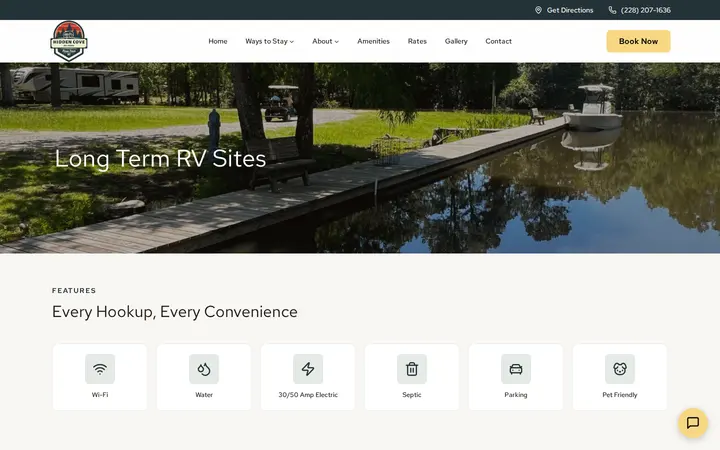Image resolution: width=720 pixels, height=450 pixels.
Task: Click the map pin icon for directions
Action: [538, 10]
